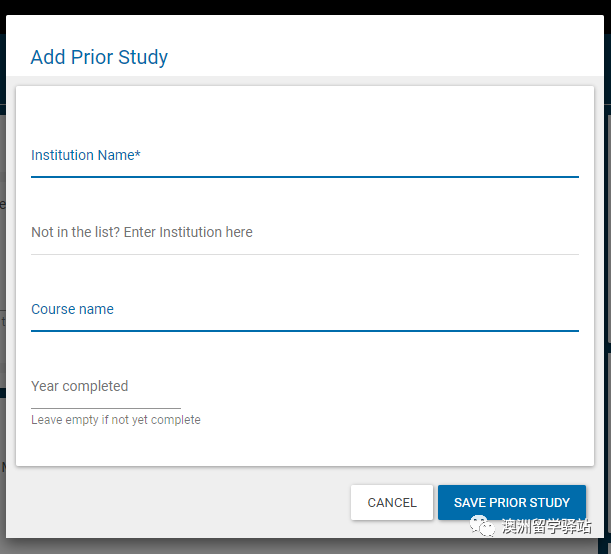Click the asterisk after Institution Name
This screenshot has height=554, width=611.
138,155
